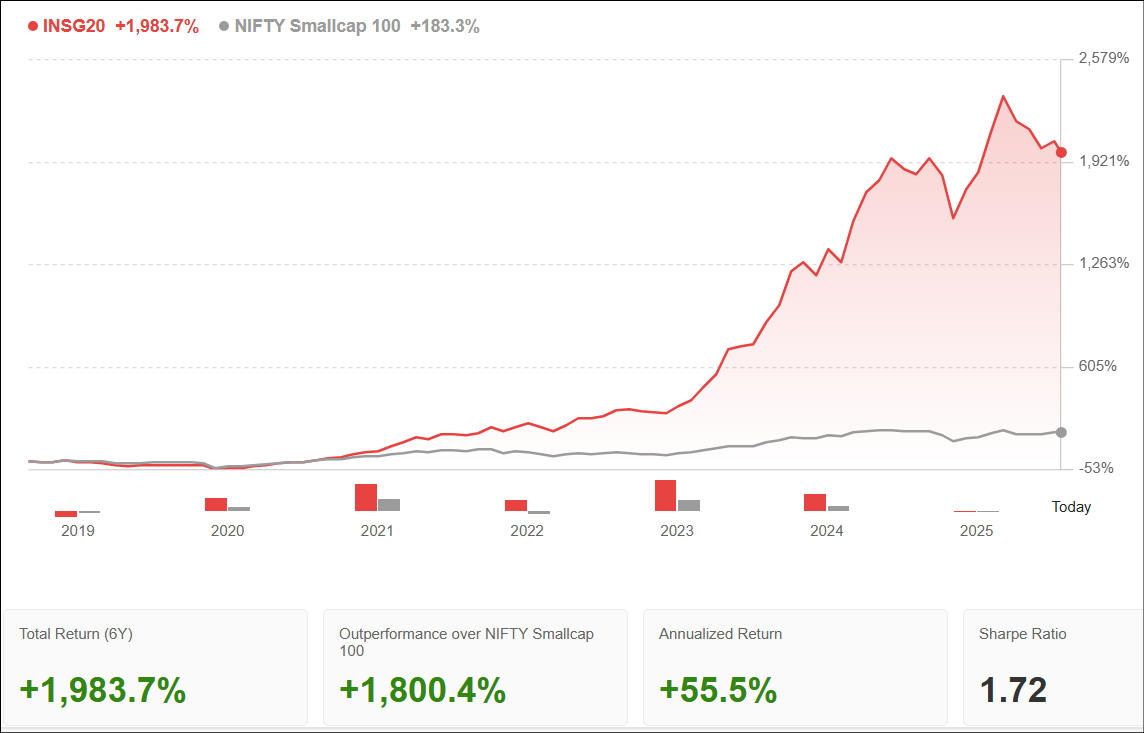Select the red endpoint marker on INSG20 line

click(x=1061, y=153)
